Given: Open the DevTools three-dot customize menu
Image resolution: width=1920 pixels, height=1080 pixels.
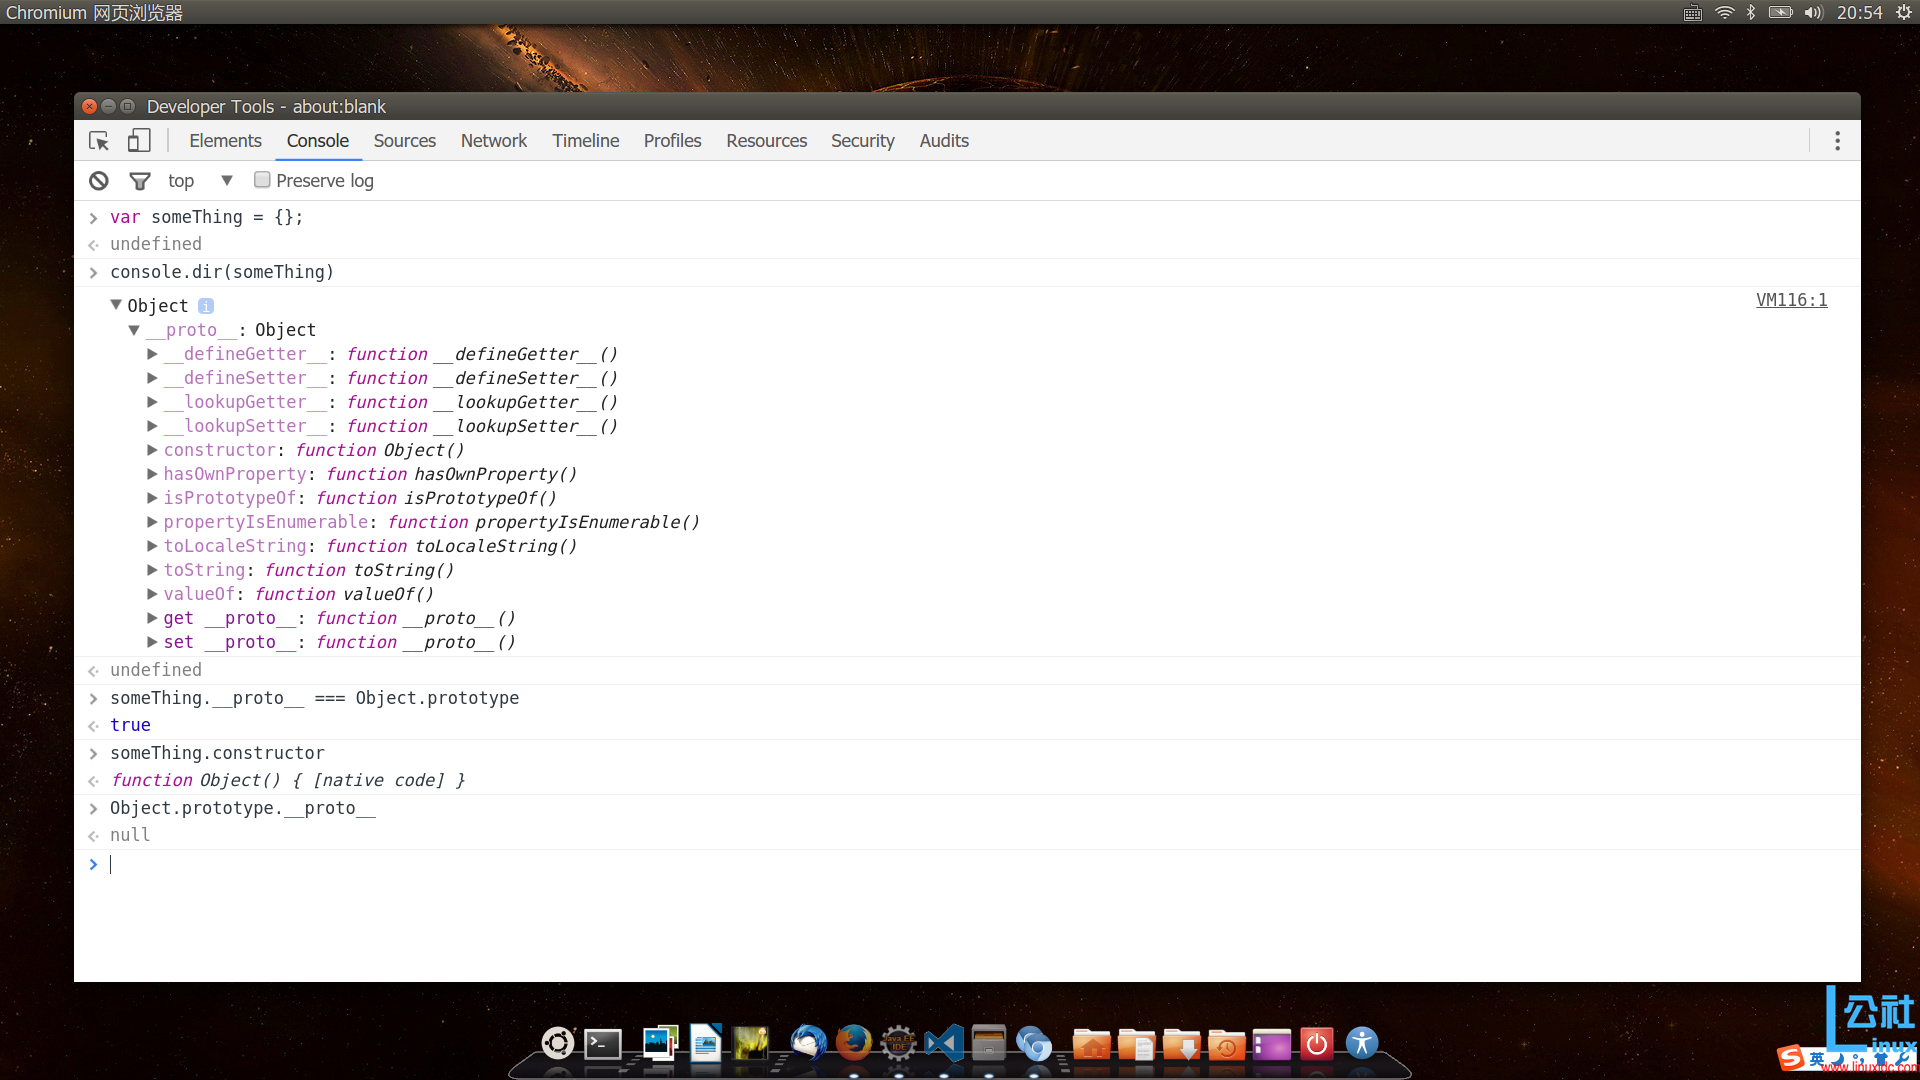Looking at the screenshot, I should point(1837,141).
